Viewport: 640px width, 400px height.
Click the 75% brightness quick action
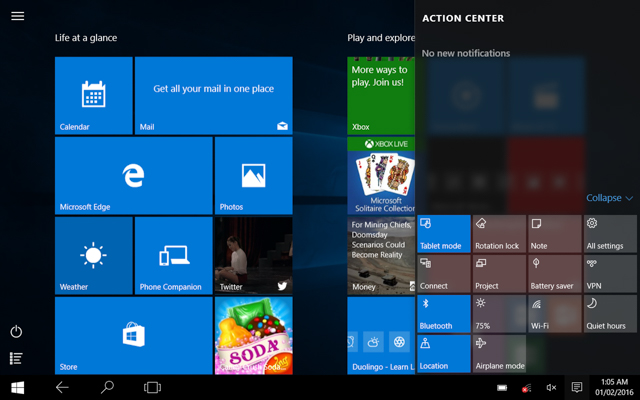499,314
